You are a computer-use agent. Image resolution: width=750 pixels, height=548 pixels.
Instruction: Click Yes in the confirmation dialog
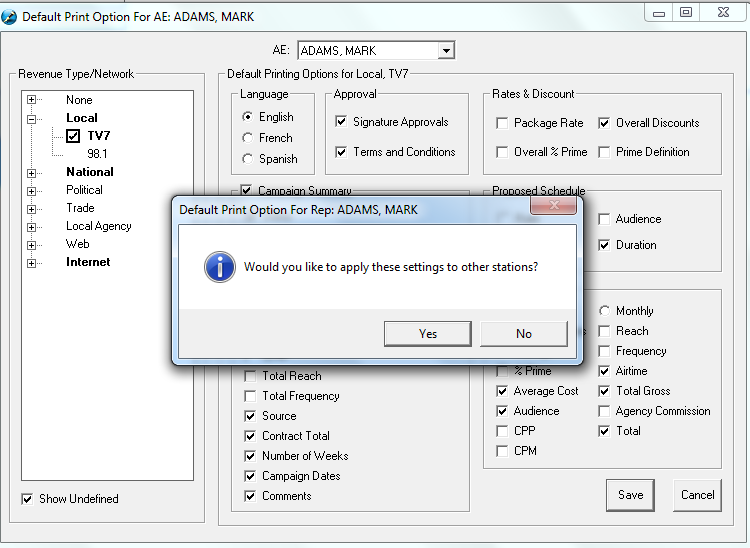tap(427, 333)
